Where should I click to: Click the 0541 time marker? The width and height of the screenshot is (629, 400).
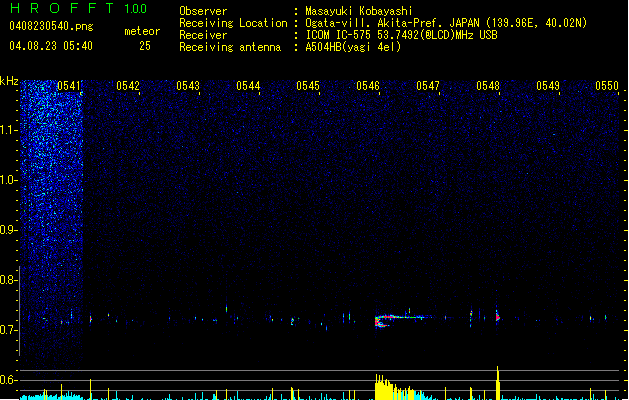point(69,86)
